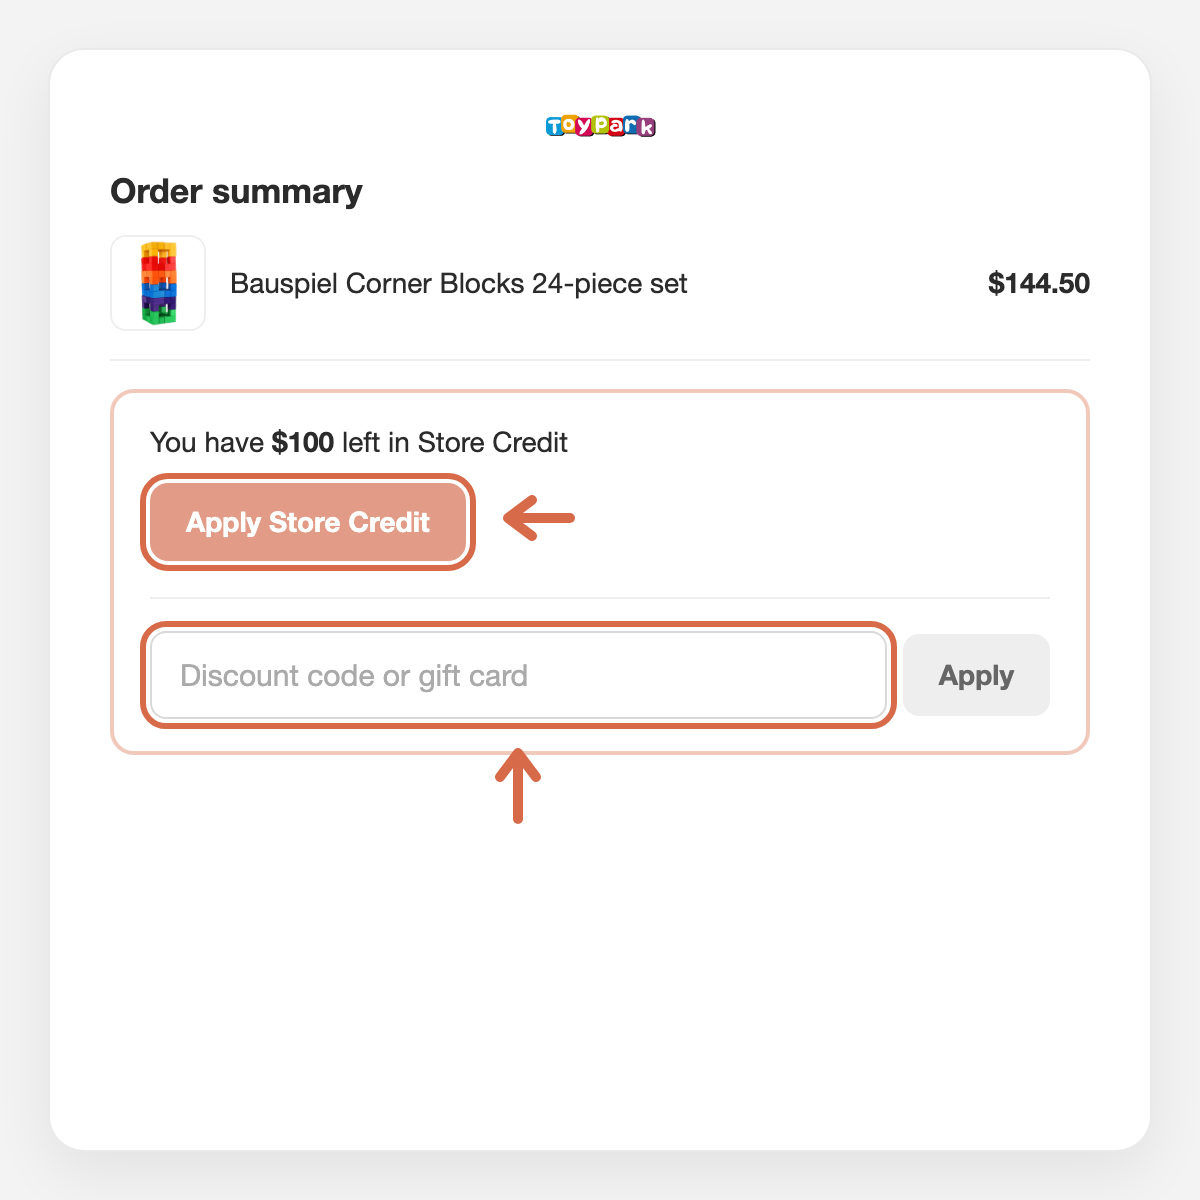
Task: Click the "You have" store credit message
Action: [x=359, y=442]
